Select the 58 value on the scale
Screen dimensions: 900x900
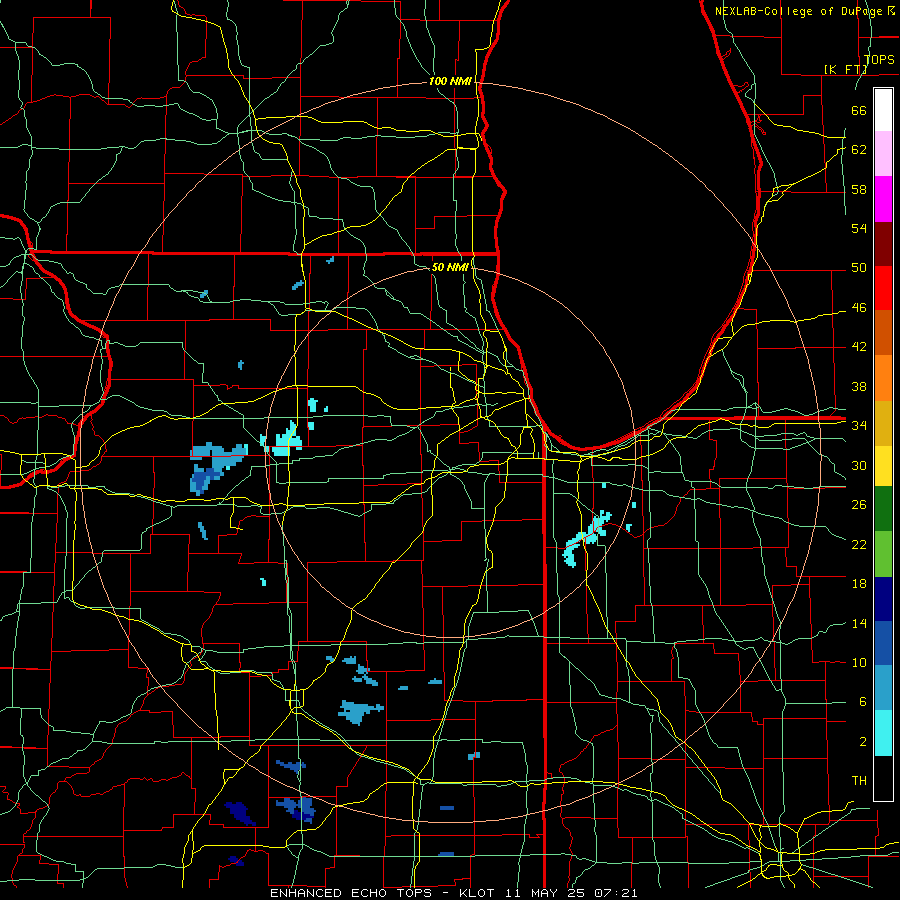click(x=859, y=189)
